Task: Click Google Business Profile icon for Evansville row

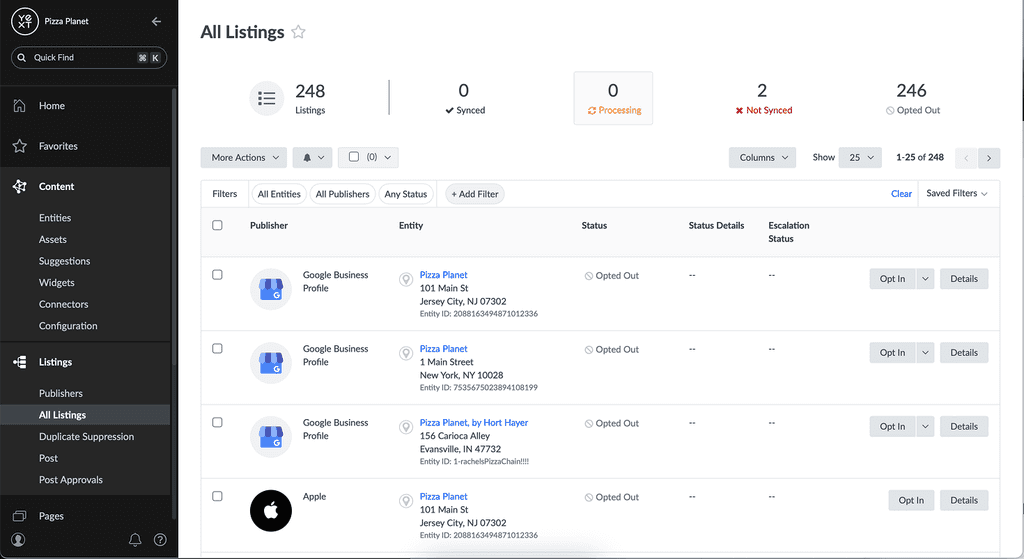Action: (271, 437)
